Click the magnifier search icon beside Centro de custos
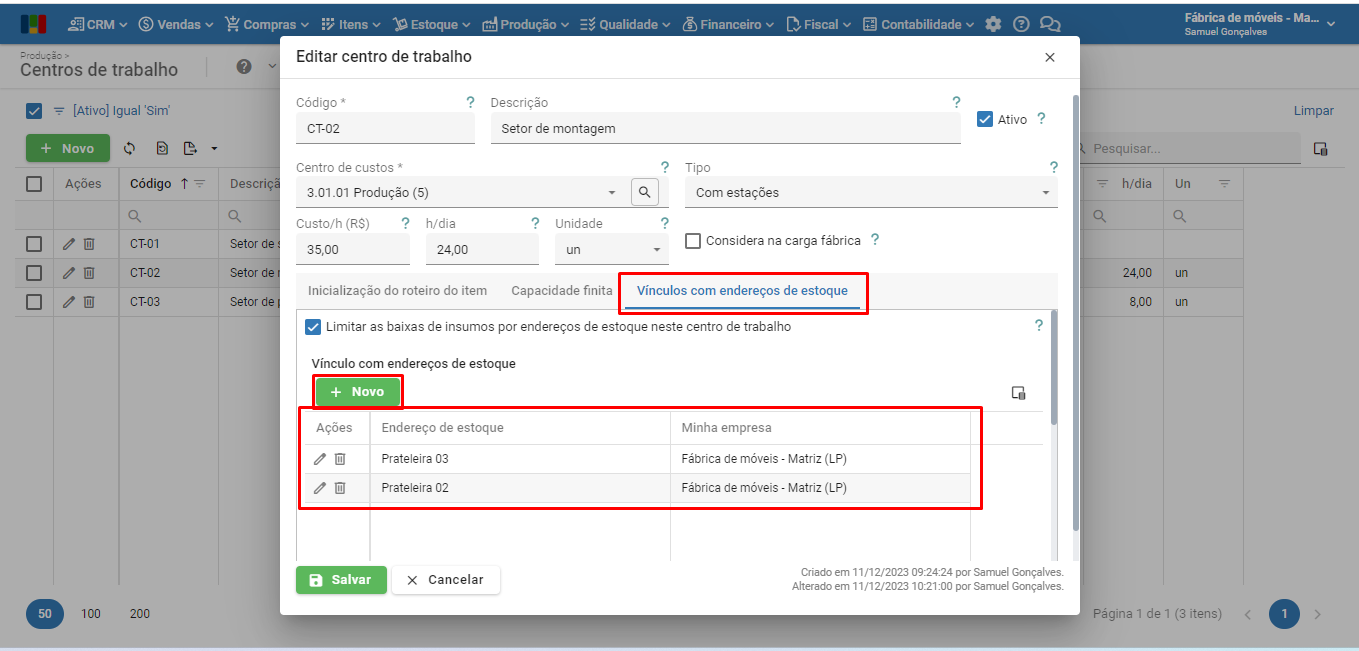 pos(645,192)
